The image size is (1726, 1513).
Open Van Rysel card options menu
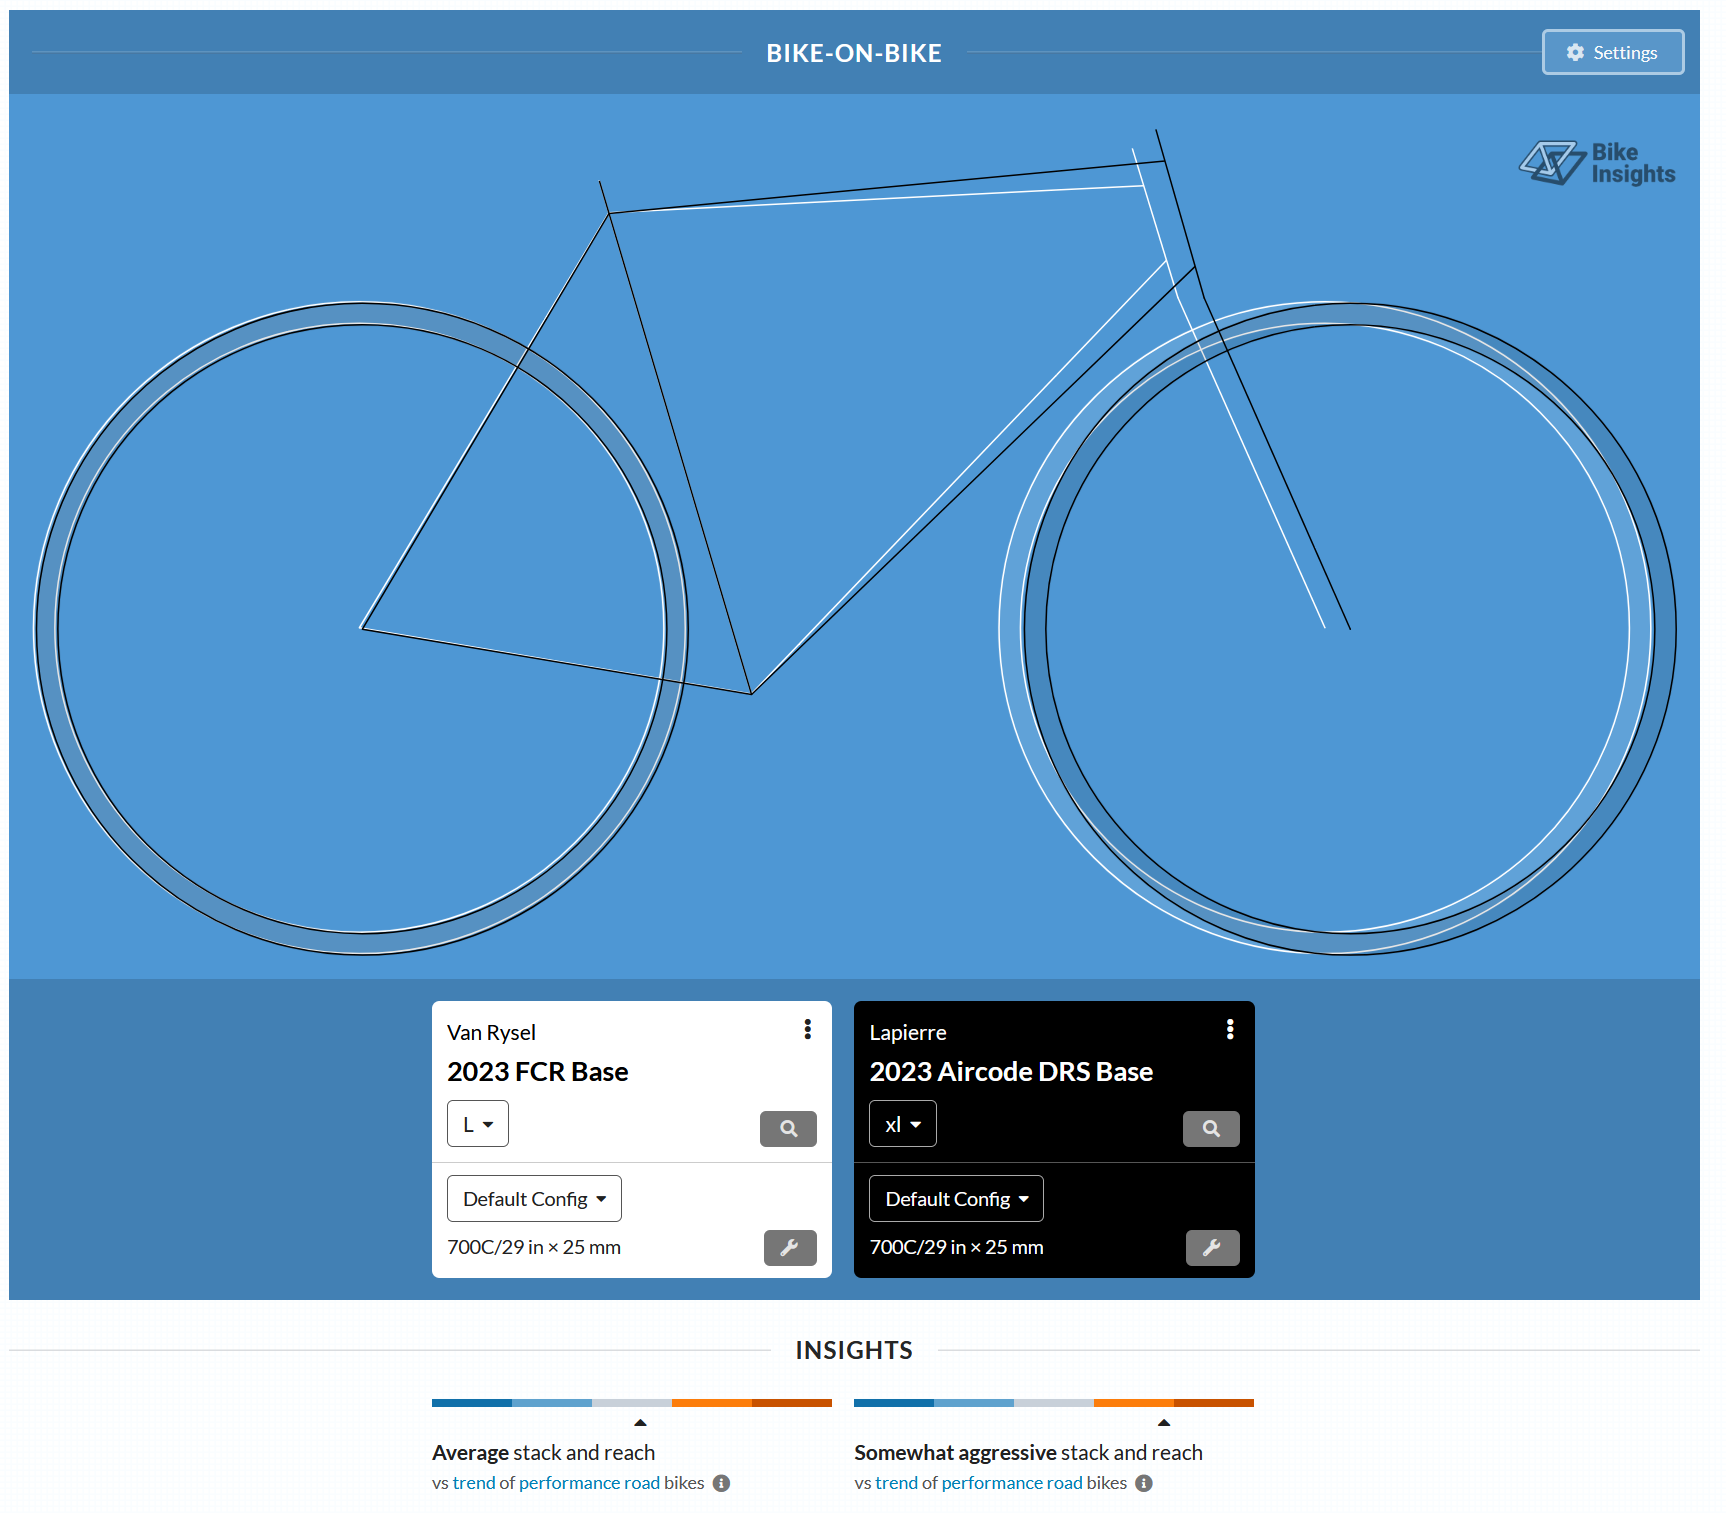coord(807,1029)
